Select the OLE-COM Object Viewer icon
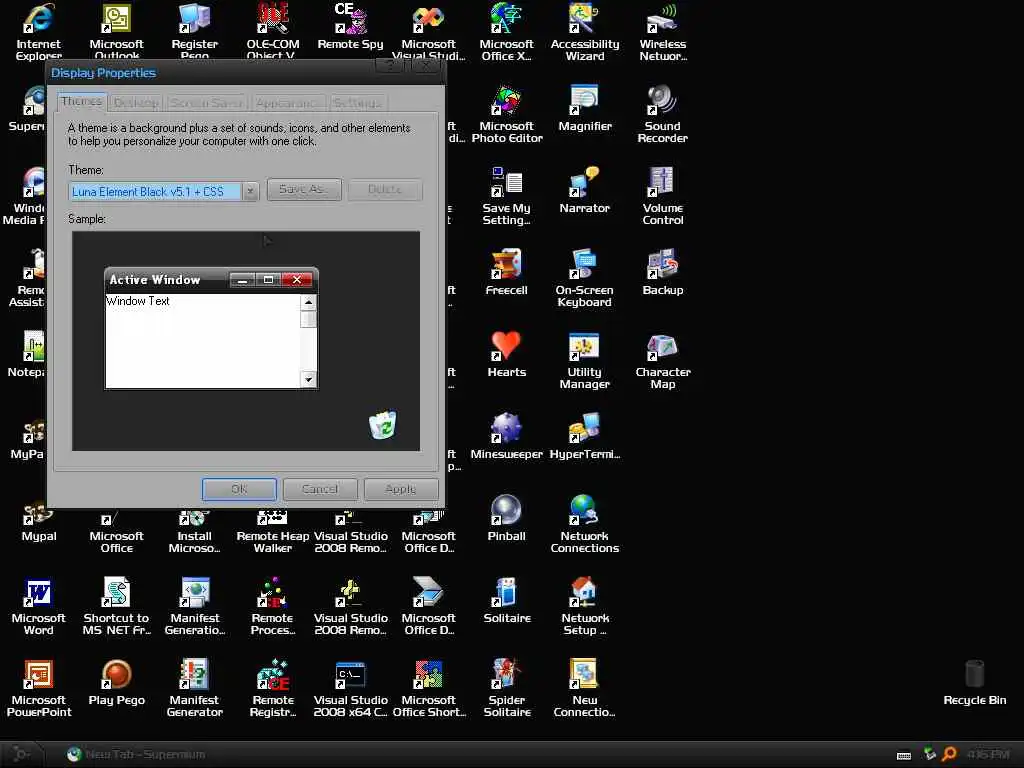Screen dimensions: 1024x768 pyautogui.click(x=273, y=31)
